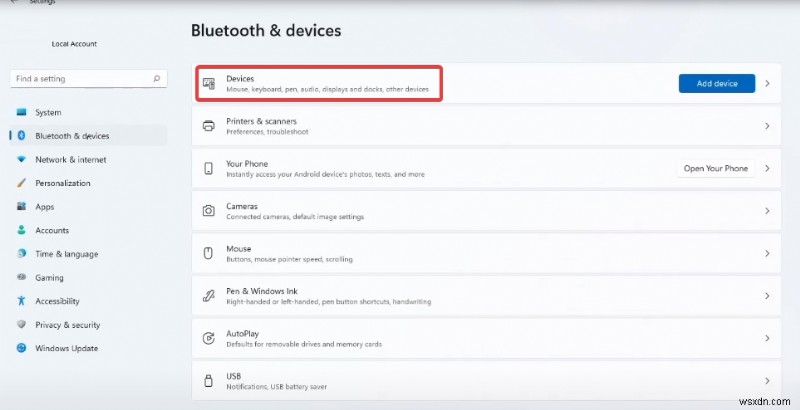Click the search magnifier icon

coord(157,78)
